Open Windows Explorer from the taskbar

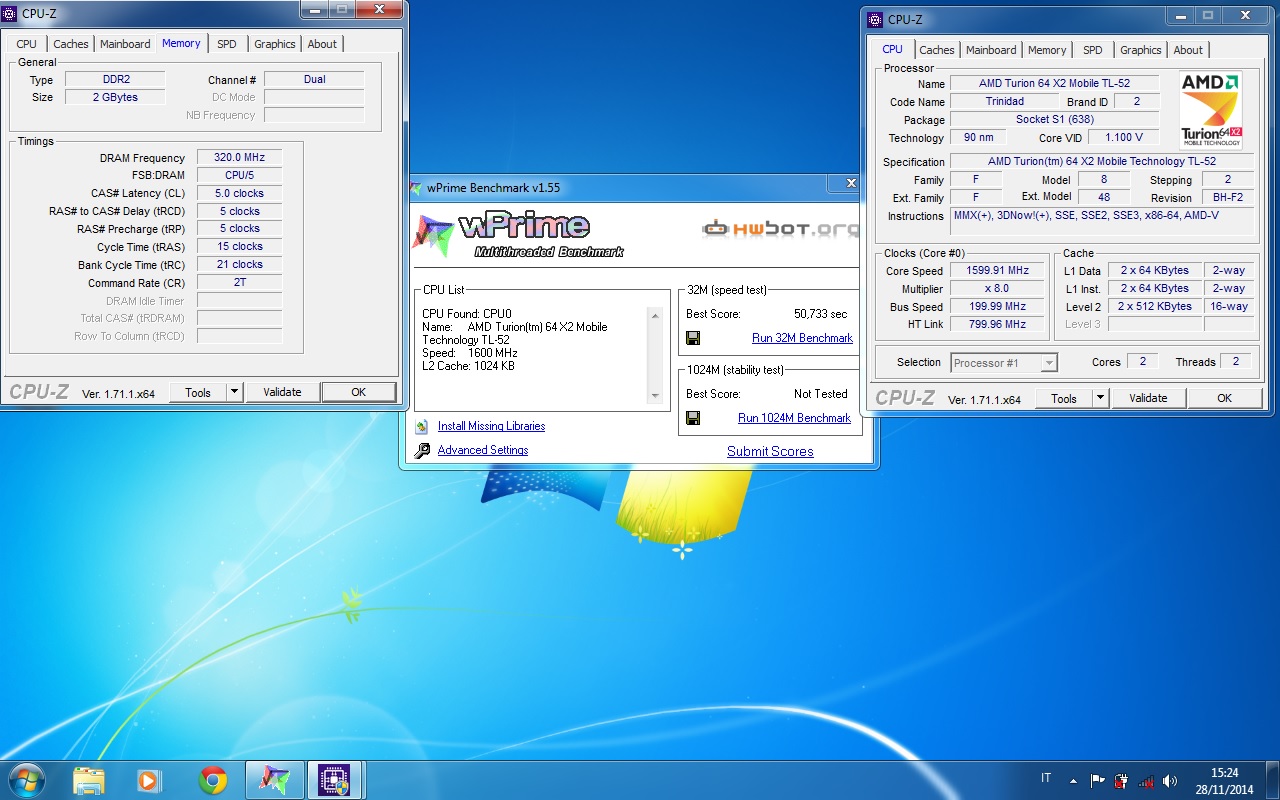89,780
